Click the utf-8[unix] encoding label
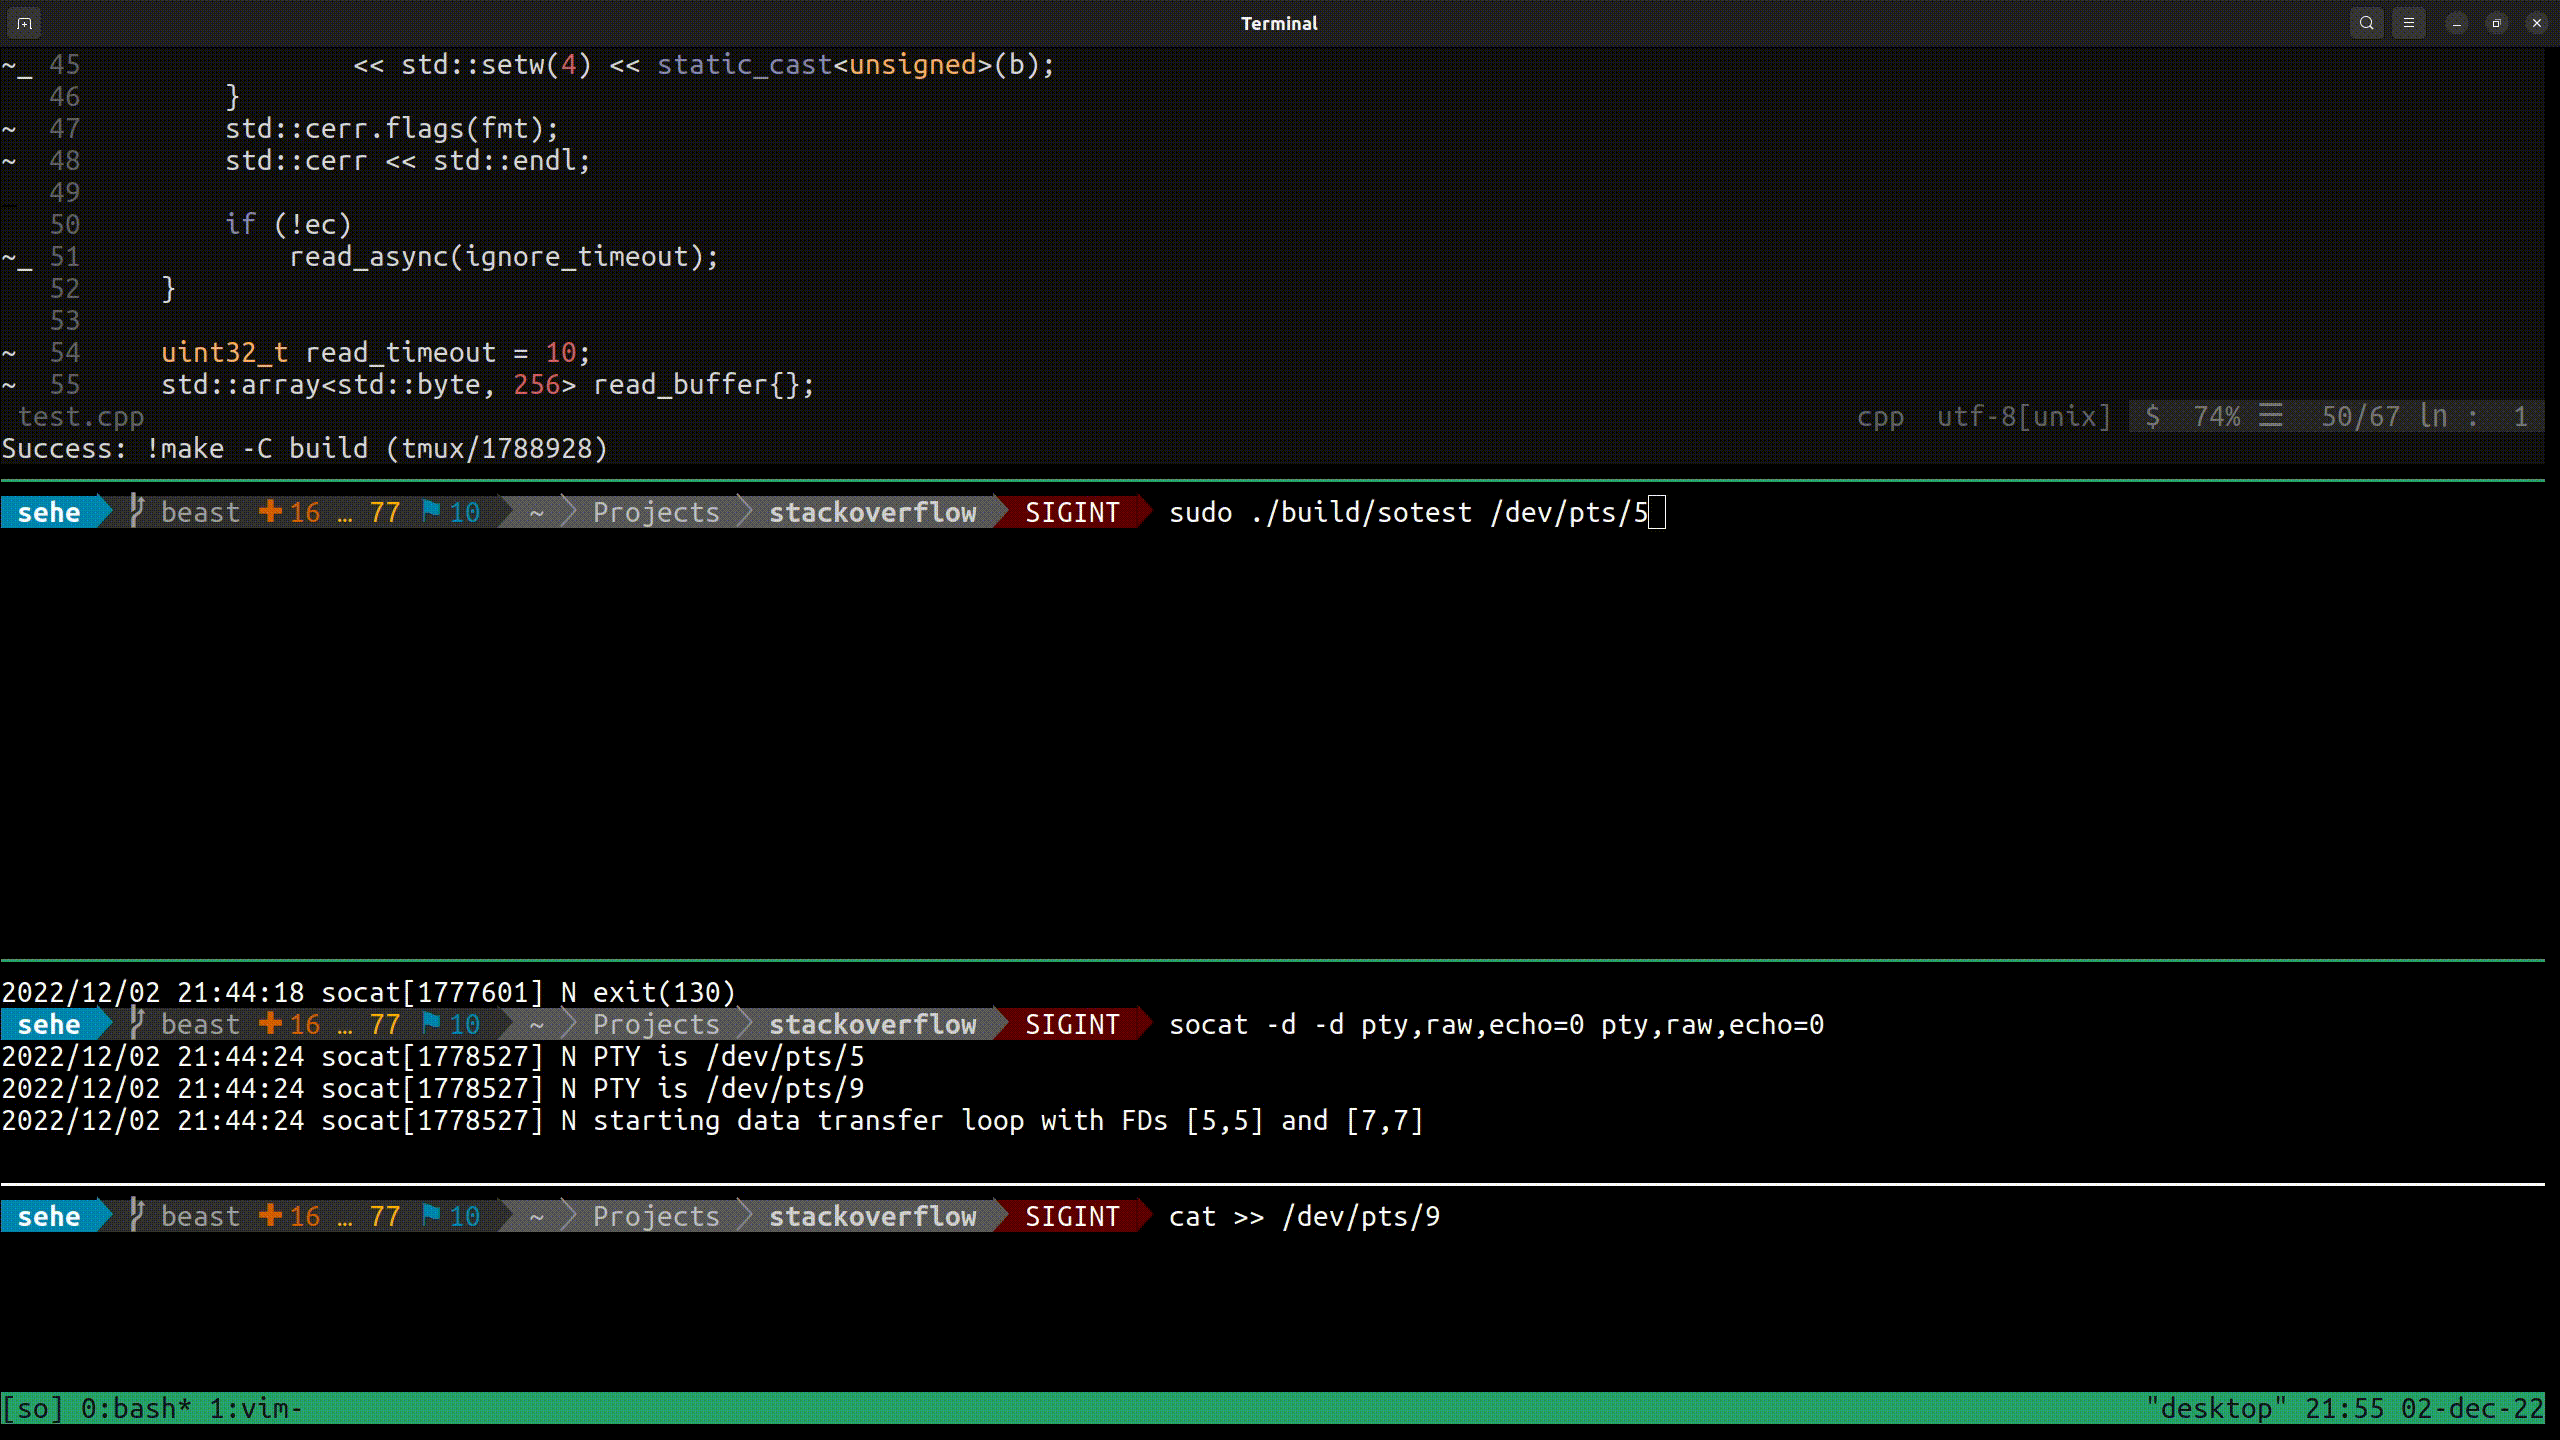The height and width of the screenshot is (1440, 2560). pyautogui.click(x=2018, y=416)
